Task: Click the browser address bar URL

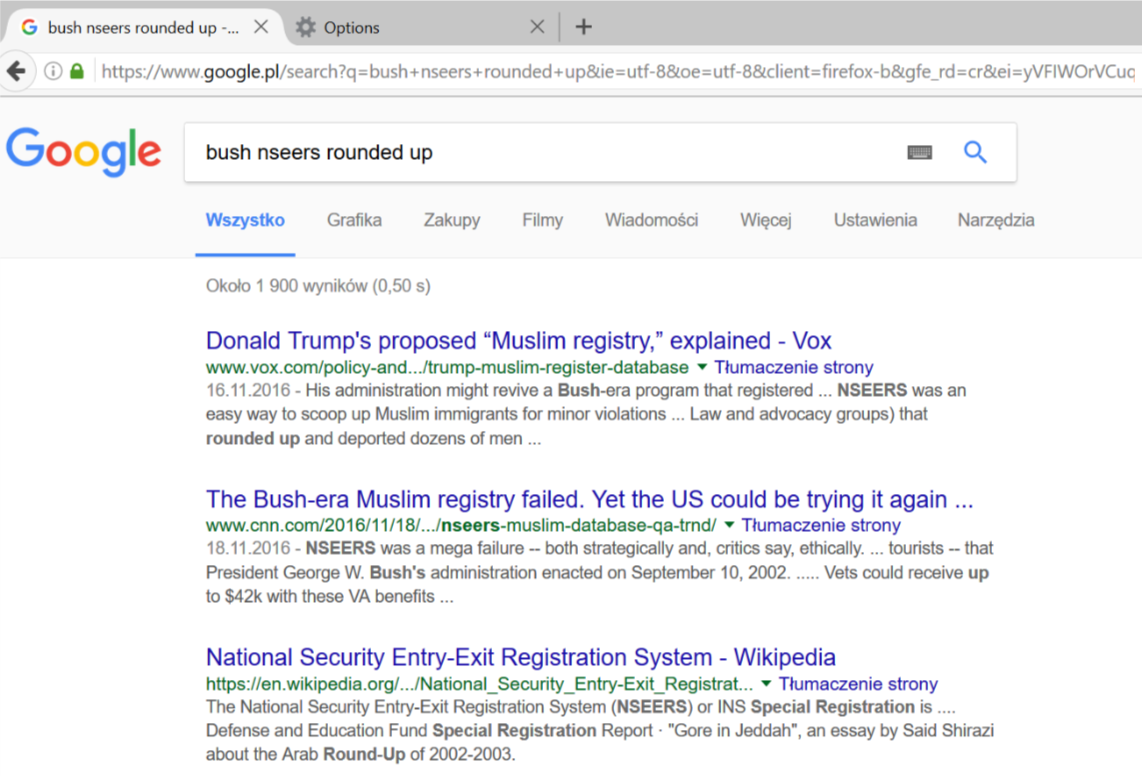Action: click(x=618, y=71)
